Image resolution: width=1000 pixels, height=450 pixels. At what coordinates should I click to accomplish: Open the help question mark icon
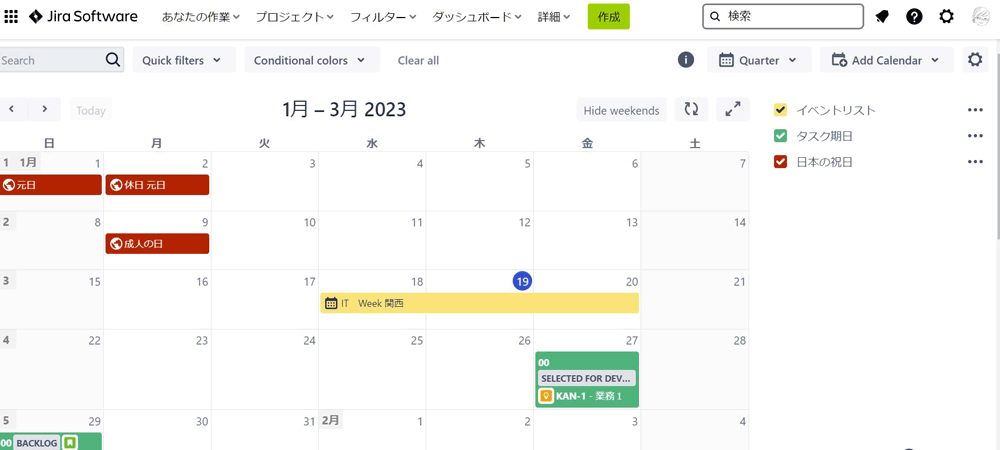[x=914, y=17]
